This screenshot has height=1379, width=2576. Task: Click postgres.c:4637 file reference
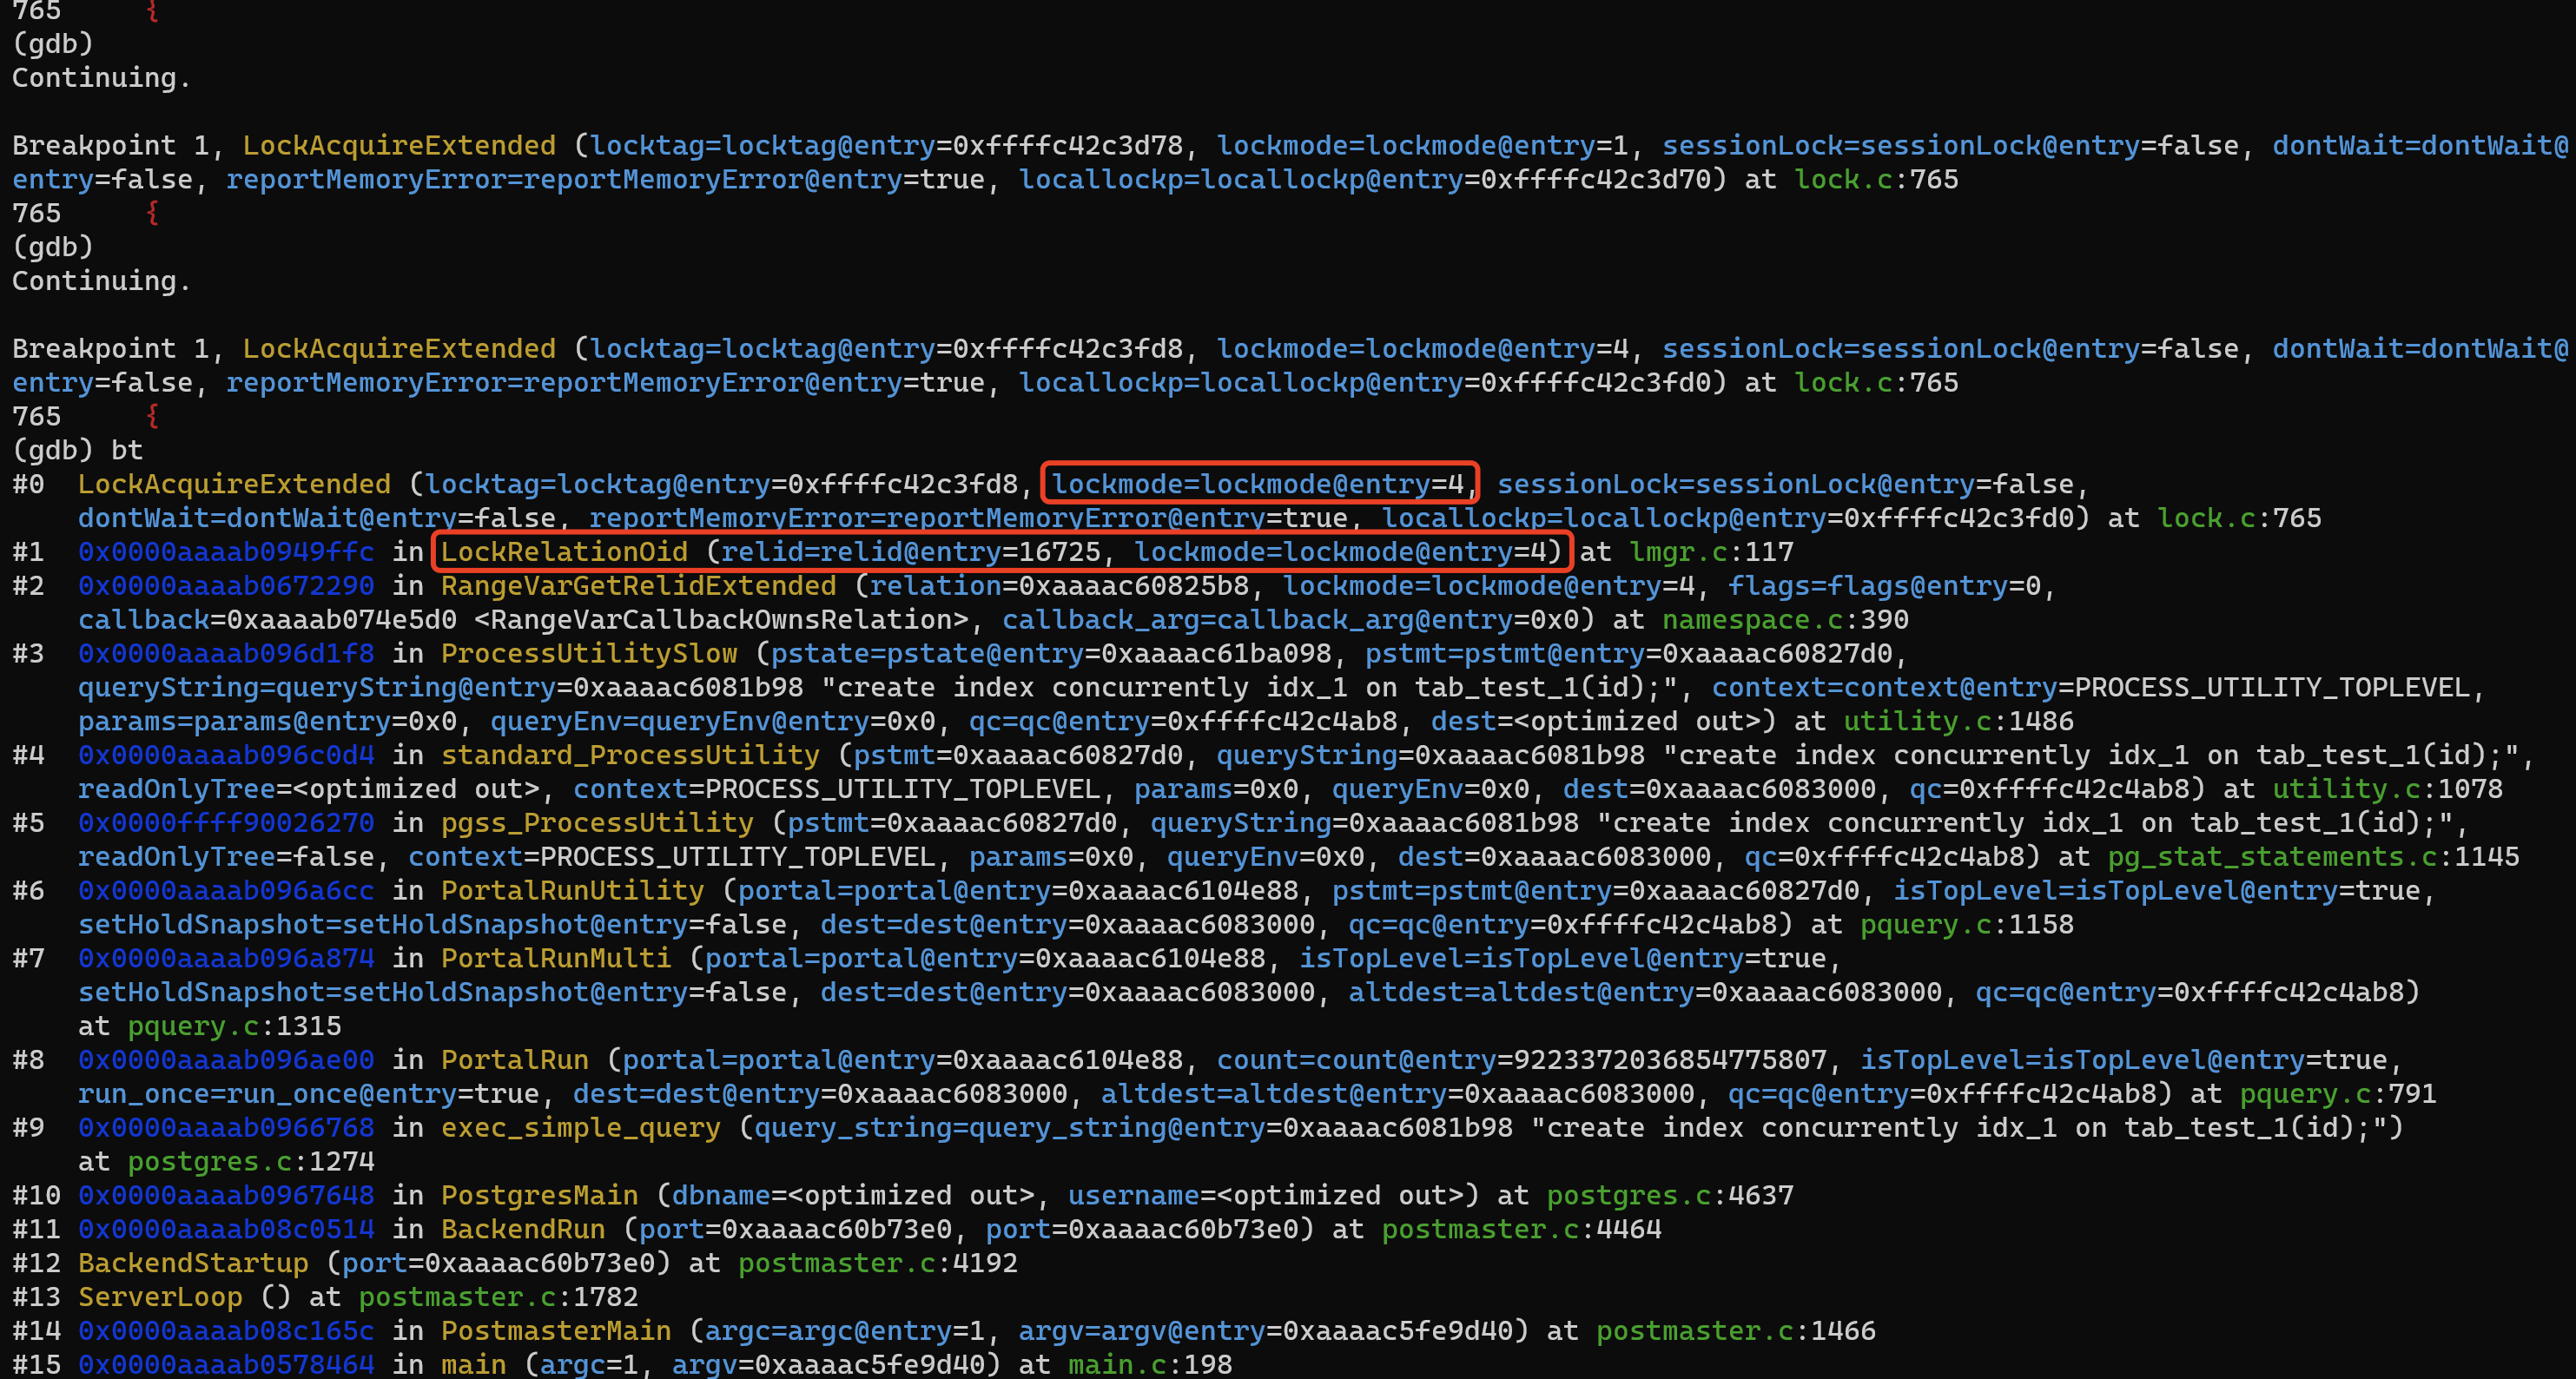pos(1669,1195)
